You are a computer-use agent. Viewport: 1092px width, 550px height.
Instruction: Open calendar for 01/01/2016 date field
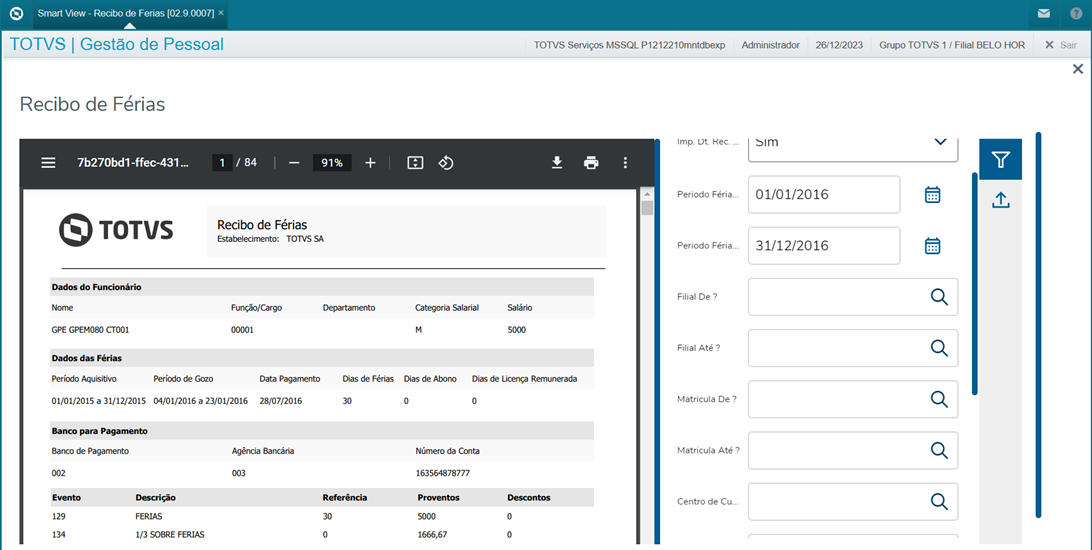click(x=933, y=194)
